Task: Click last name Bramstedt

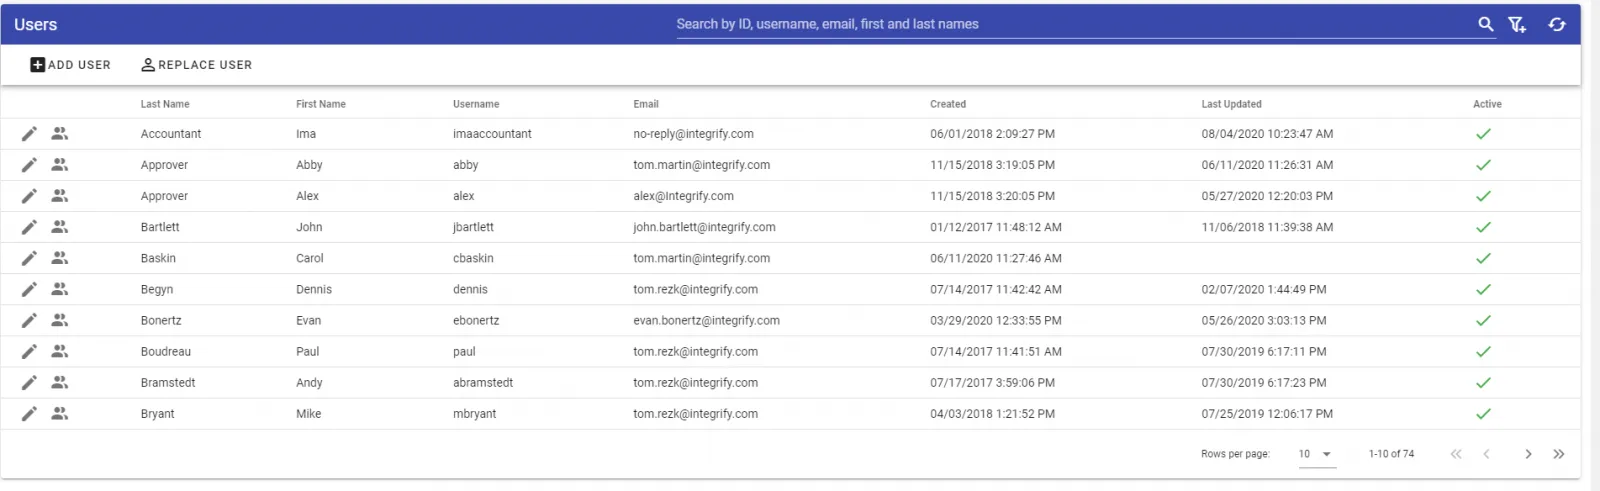Action: 168,383
